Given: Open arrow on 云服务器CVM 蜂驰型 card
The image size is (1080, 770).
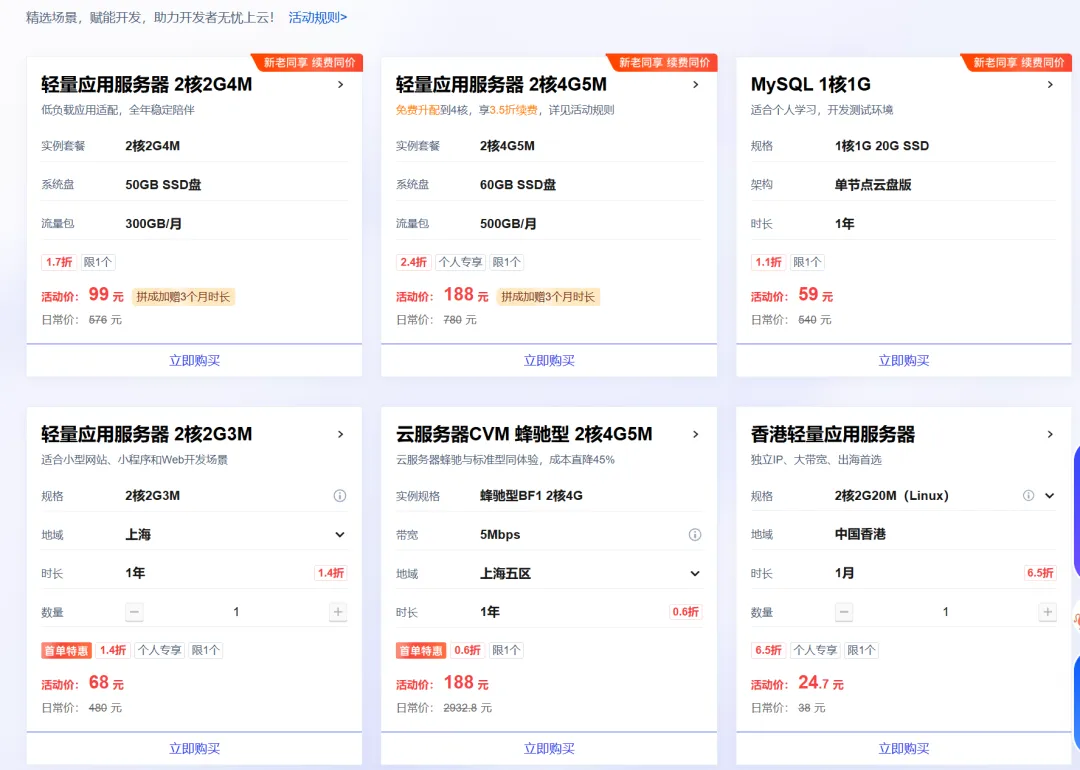Looking at the screenshot, I should click(x=696, y=435).
